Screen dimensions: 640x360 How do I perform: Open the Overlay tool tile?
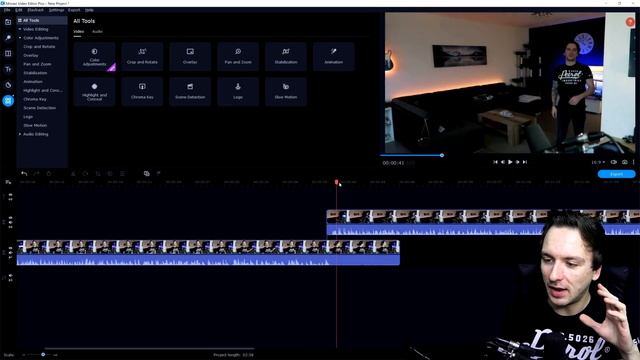190,57
